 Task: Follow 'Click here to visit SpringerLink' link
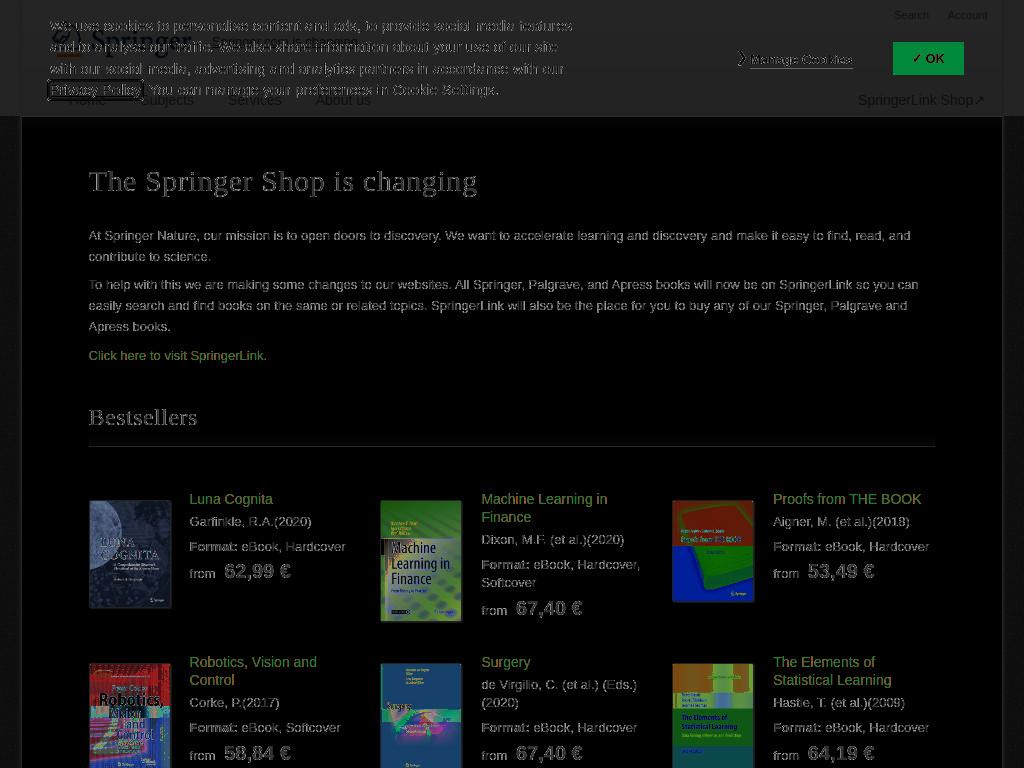pos(178,355)
